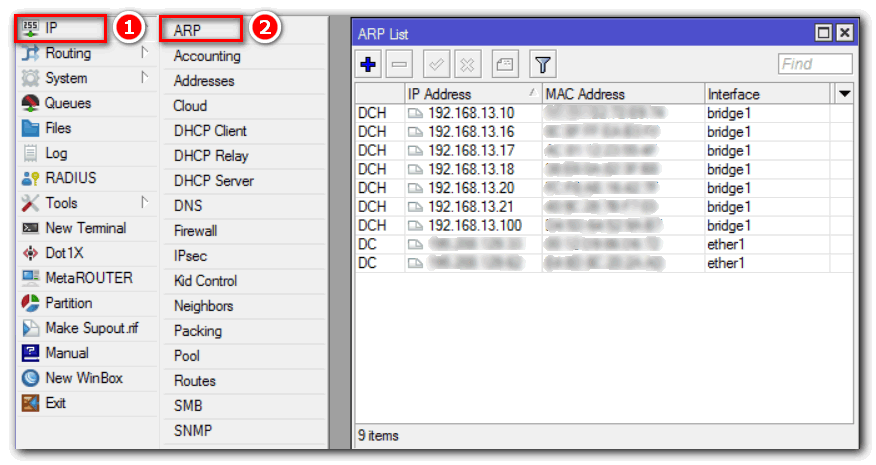Click the Tools wrench icon
Image resolution: width=876 pixels, height=465 pixels.
point(30,203)
